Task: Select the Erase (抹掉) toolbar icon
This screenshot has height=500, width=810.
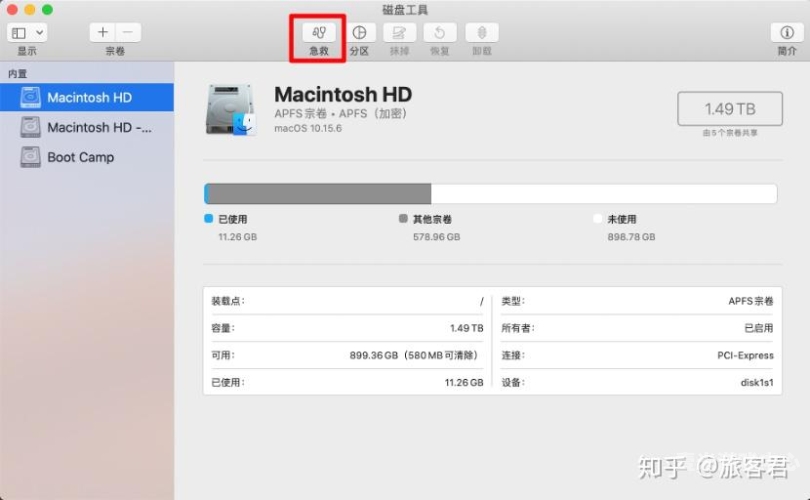Action: (x=399, y=33)
